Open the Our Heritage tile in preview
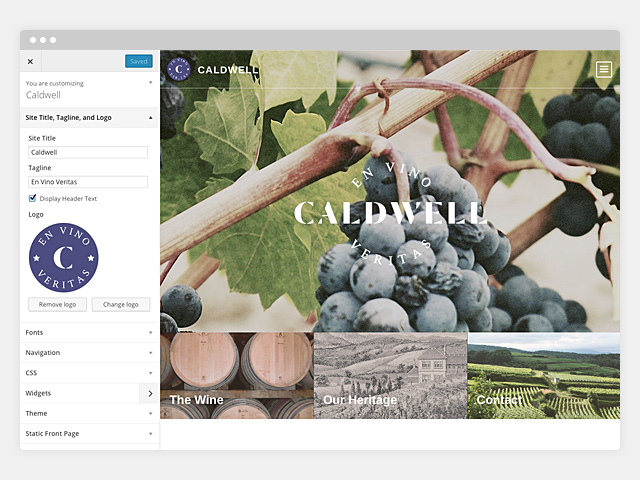640x480 pixels. (391, 376)
